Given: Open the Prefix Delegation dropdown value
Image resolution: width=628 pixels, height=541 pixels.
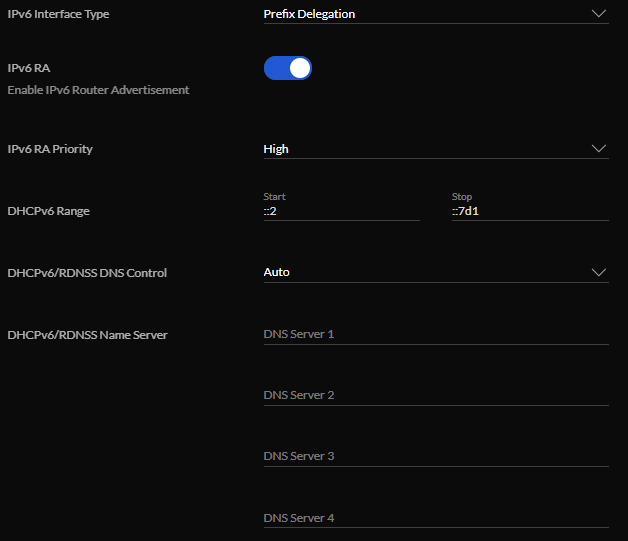Looking at the screenshot, I should (309, 14).
